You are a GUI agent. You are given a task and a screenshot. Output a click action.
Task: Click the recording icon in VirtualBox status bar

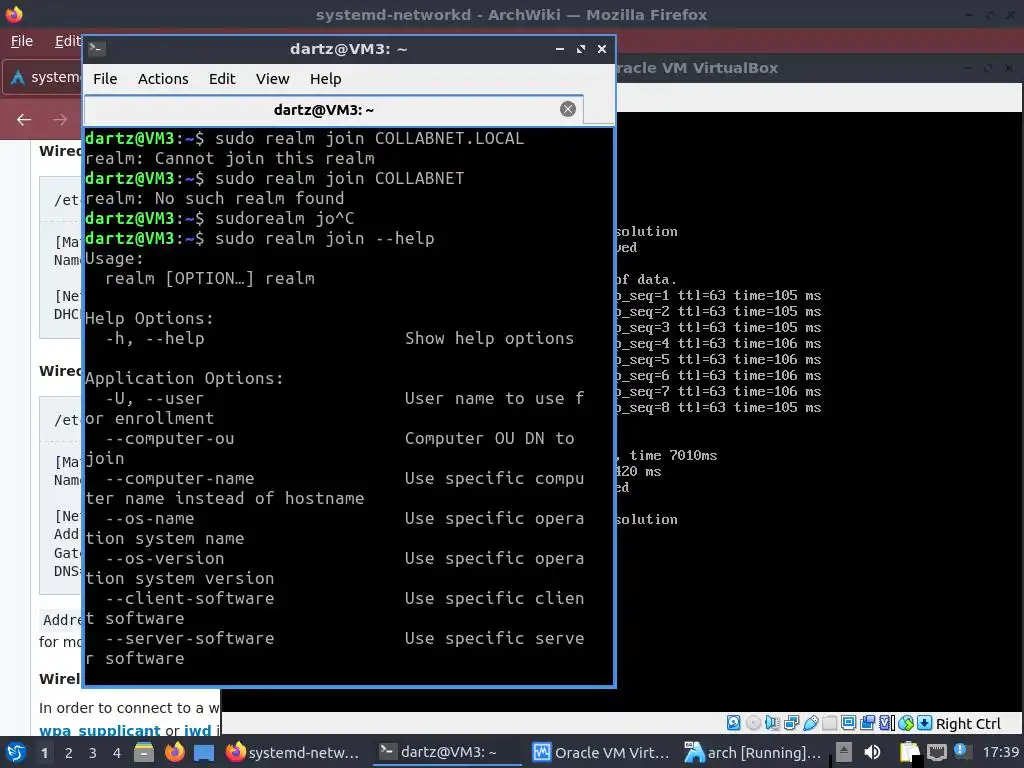(x=867, y=723)
